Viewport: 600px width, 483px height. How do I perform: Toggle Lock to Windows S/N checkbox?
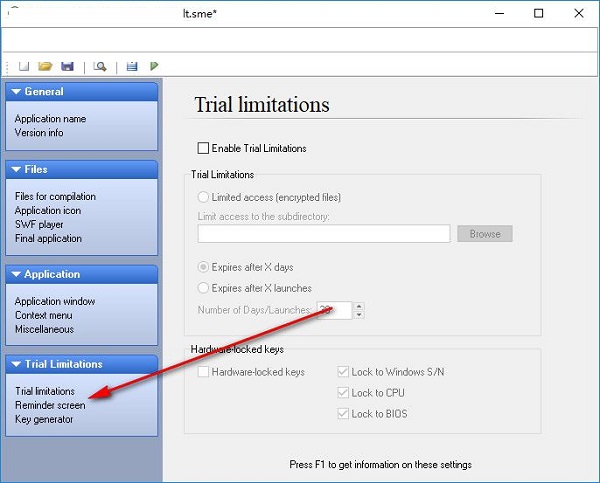pyautogui.click(x=344, y=372)
